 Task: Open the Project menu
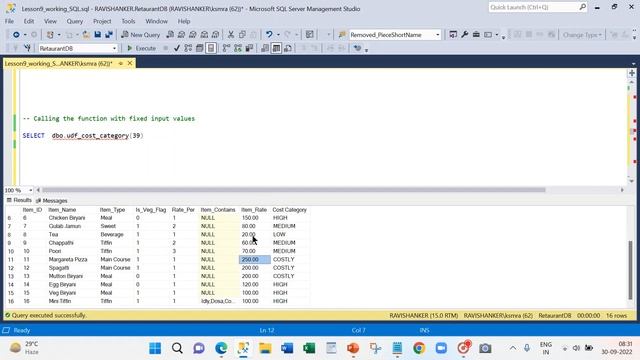(102, 21)
